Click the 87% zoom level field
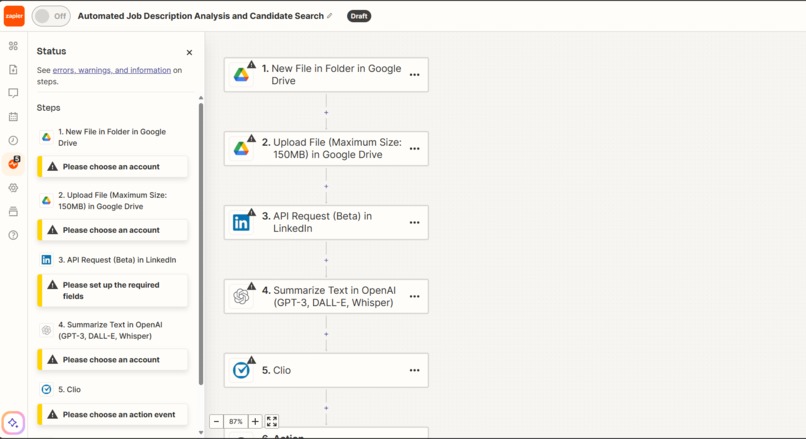806x439 pixels. point(236,422)
